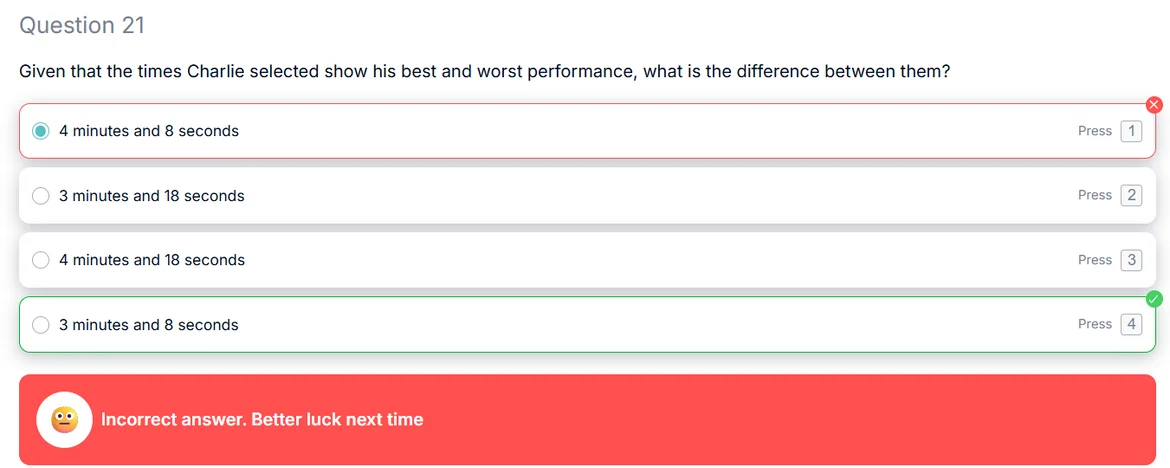This screenshot has height=468, width=1170.
Task: Click the "3 minutes and 18 seconds" answer text
Action: tap(152, 196)
